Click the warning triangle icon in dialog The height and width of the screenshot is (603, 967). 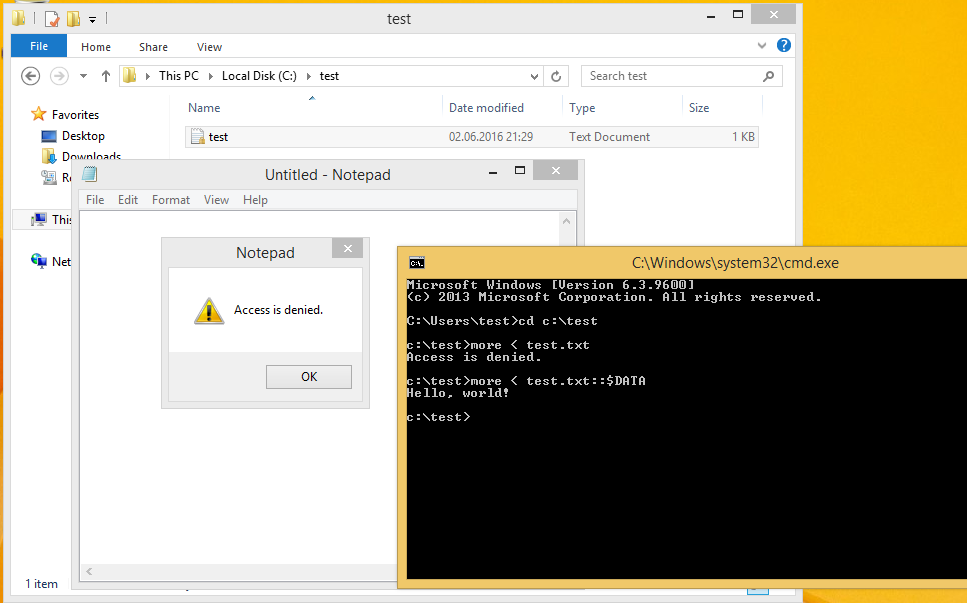(209, 310)
